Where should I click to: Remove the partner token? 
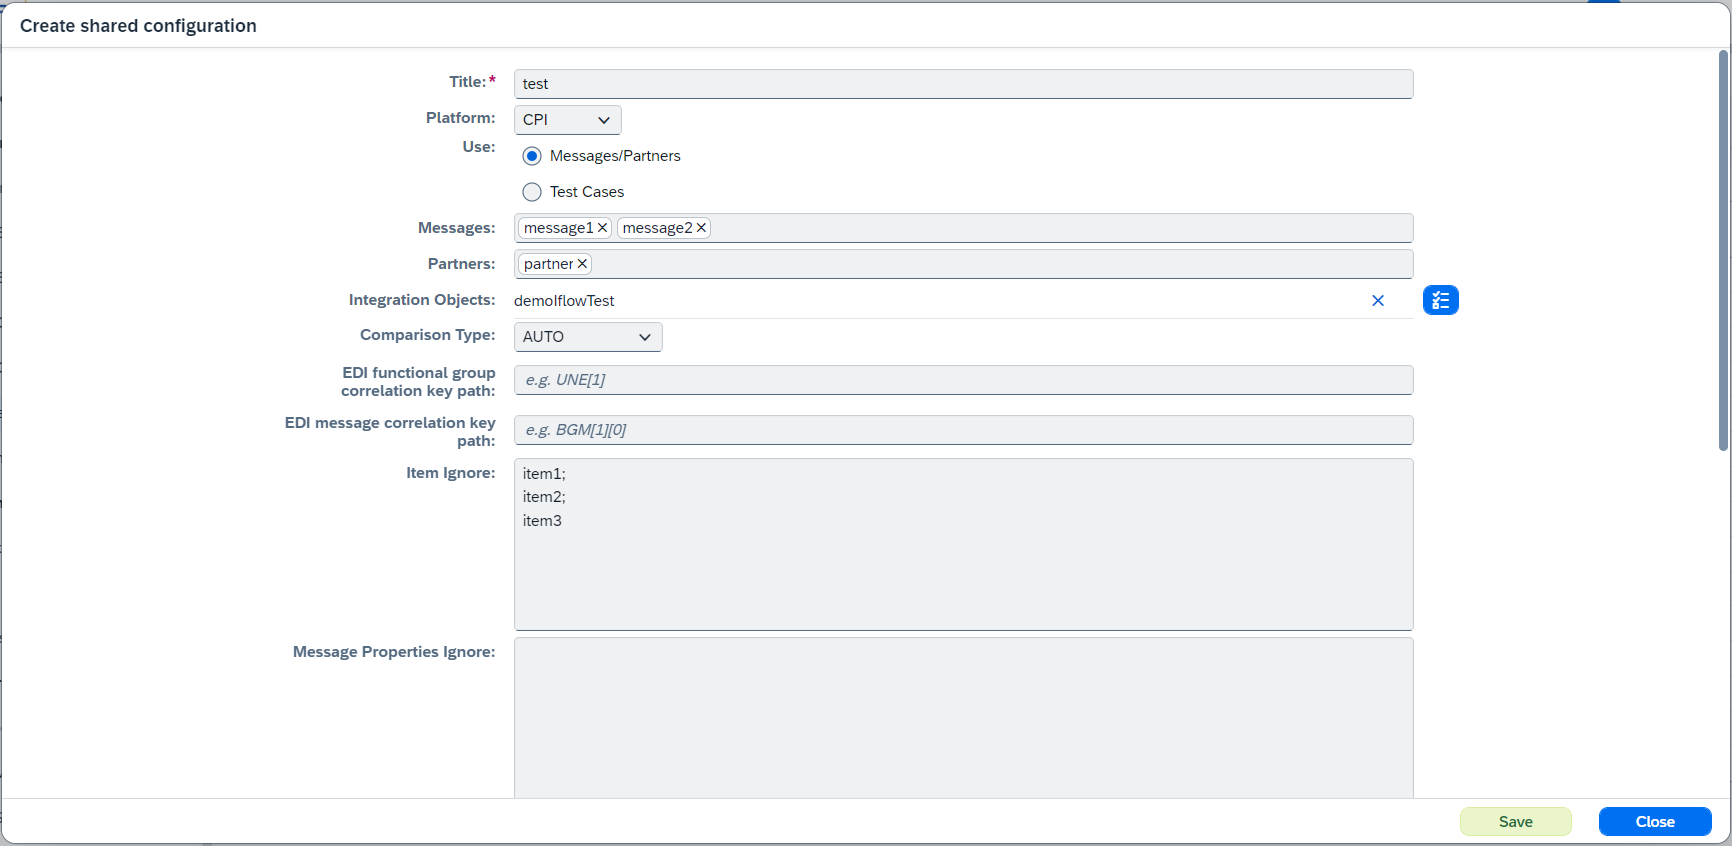[x=582, y=264]
